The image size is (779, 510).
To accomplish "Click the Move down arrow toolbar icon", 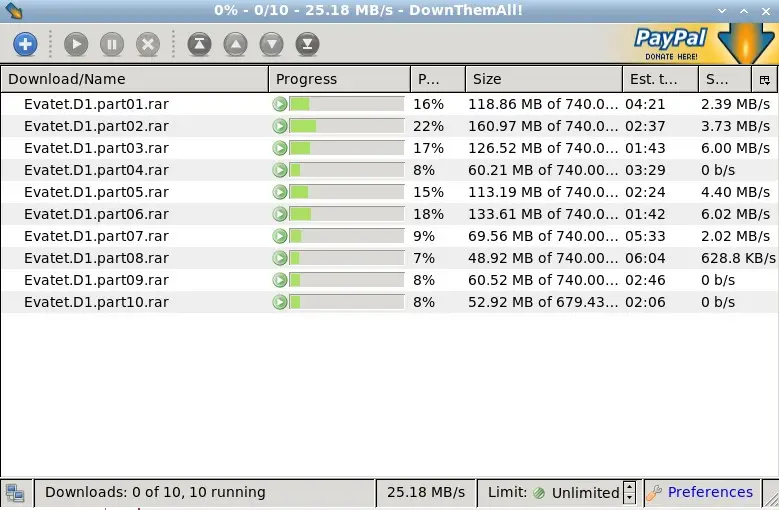I will tap(271, 44).
